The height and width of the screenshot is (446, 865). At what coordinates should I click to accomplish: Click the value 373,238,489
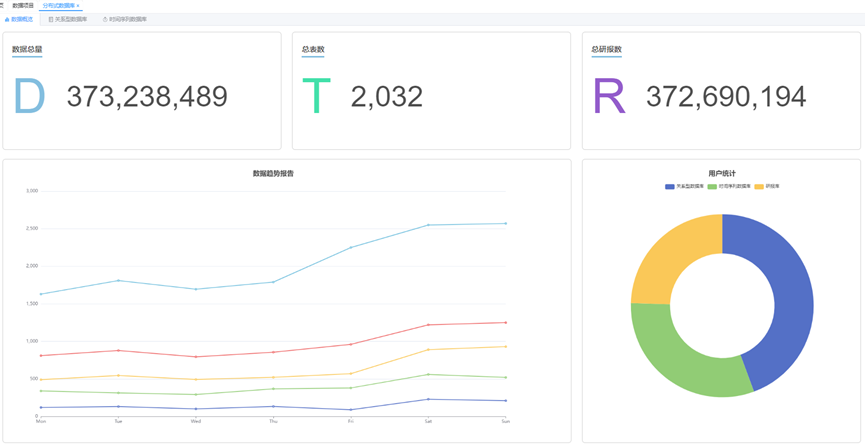[x=147, y=97]
